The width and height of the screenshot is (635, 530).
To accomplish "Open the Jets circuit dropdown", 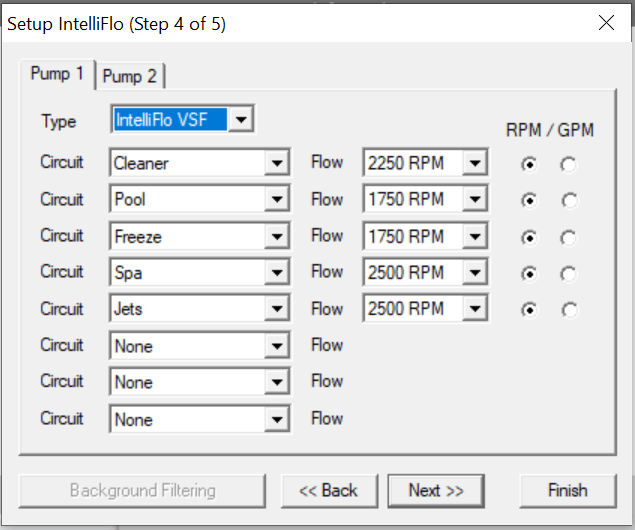I will (x=200, y=309).
